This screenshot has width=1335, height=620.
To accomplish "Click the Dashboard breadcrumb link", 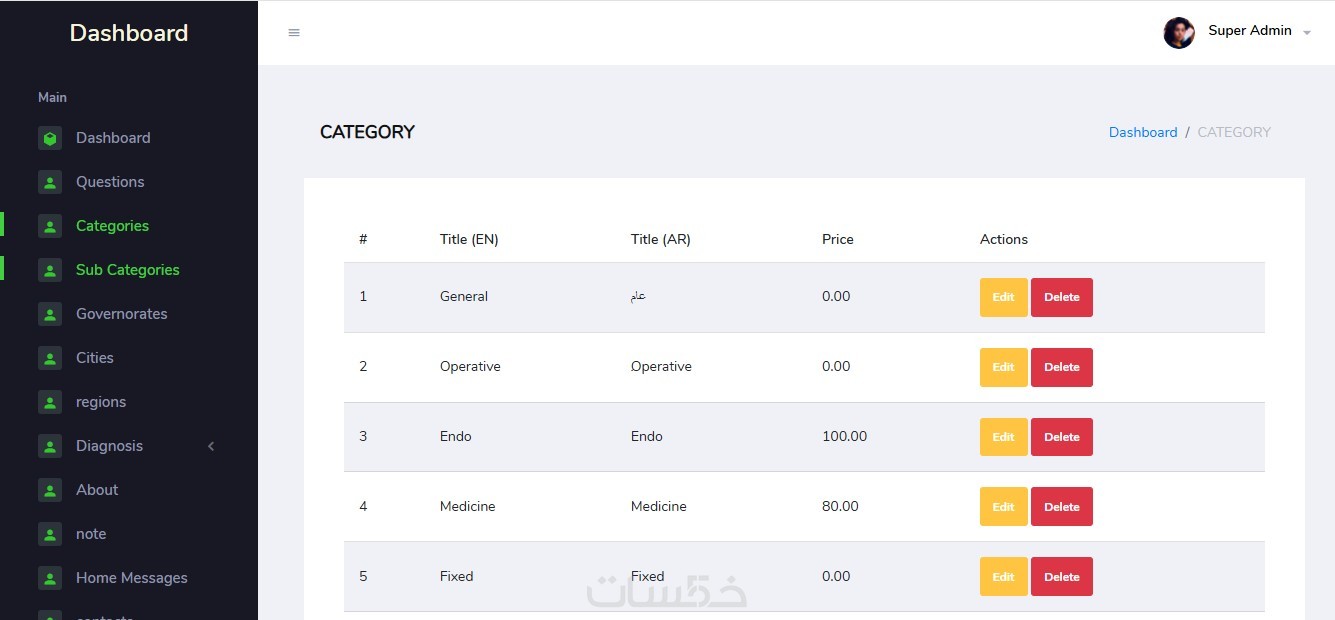I will (1143, 132).
